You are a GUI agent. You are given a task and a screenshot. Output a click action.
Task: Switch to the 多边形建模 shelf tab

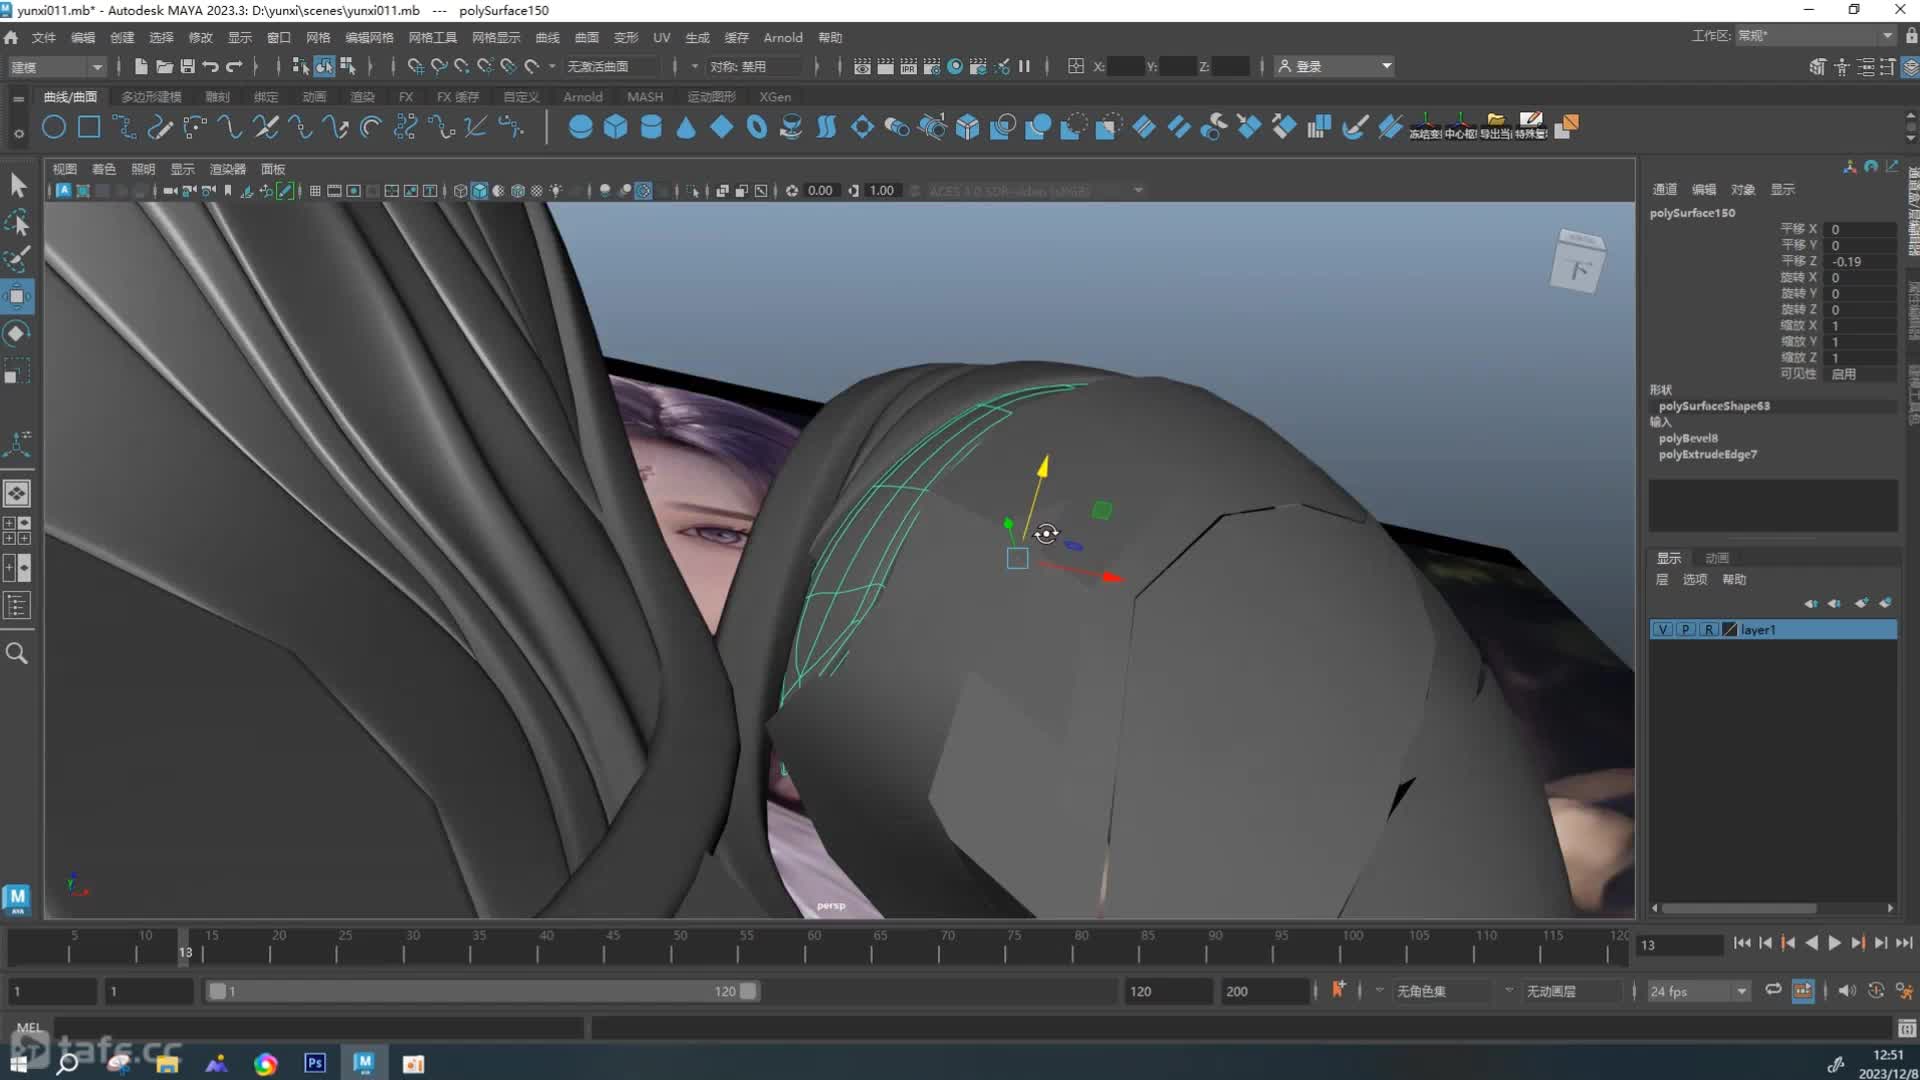point(151,97)
